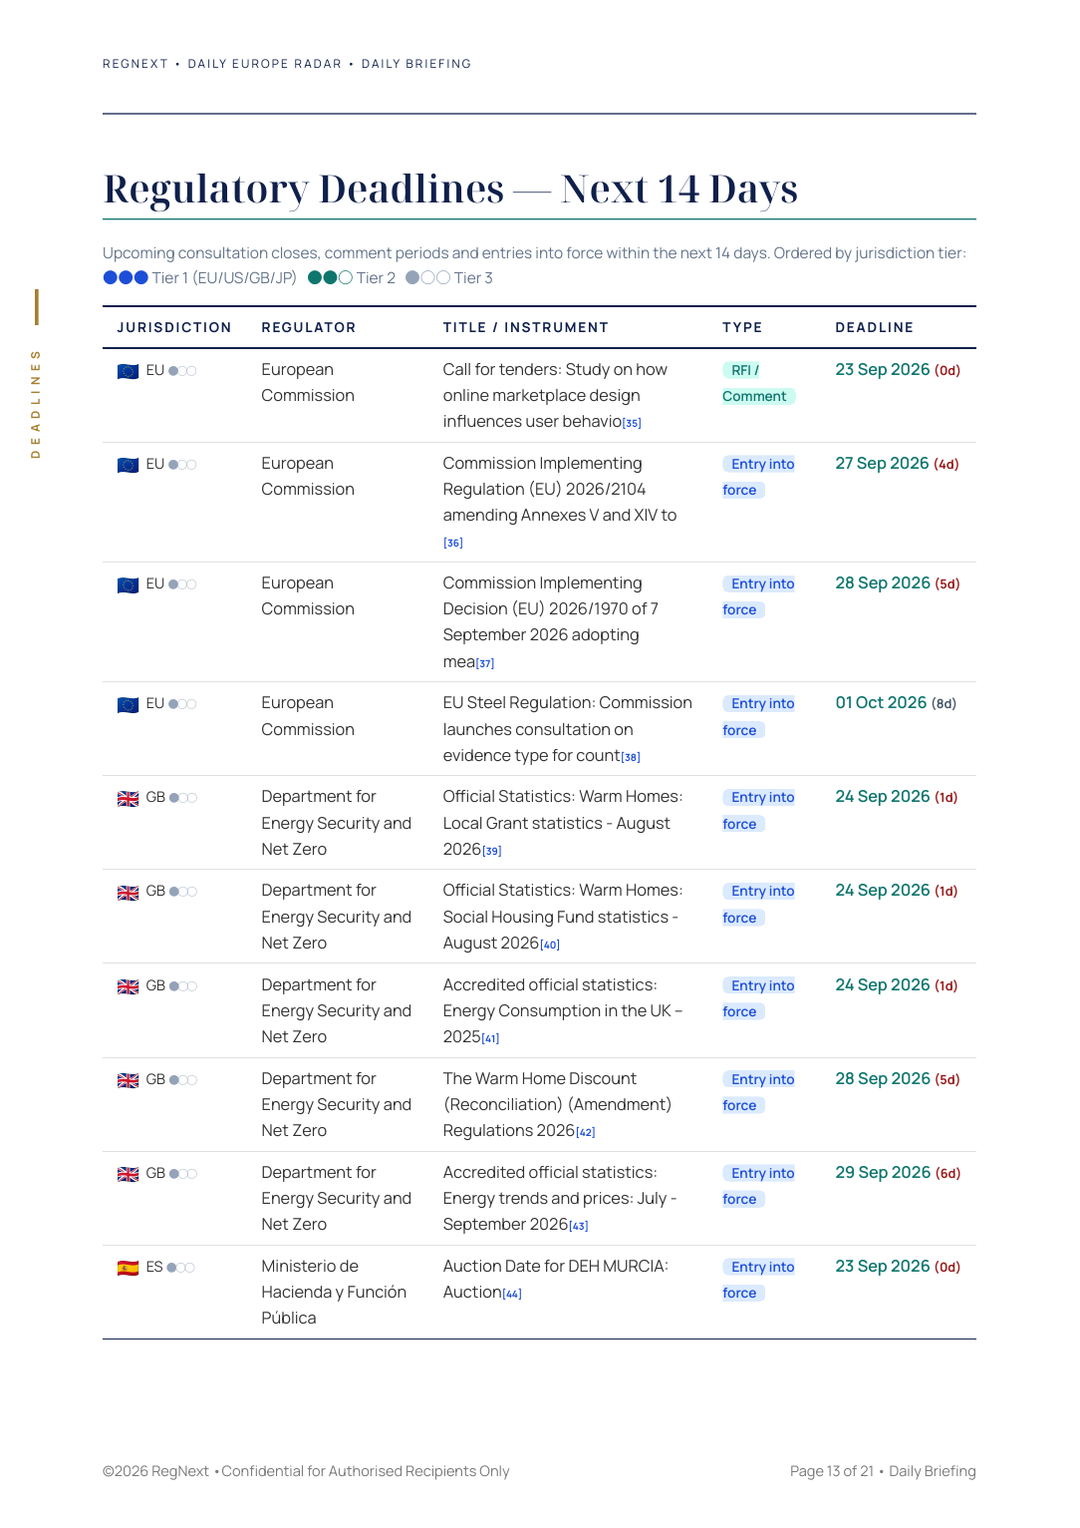Click the 23 Sep 2026 deadline in DEH MURCIA row
This screenshot has height=1528, width=1080.
(898, 1267)
